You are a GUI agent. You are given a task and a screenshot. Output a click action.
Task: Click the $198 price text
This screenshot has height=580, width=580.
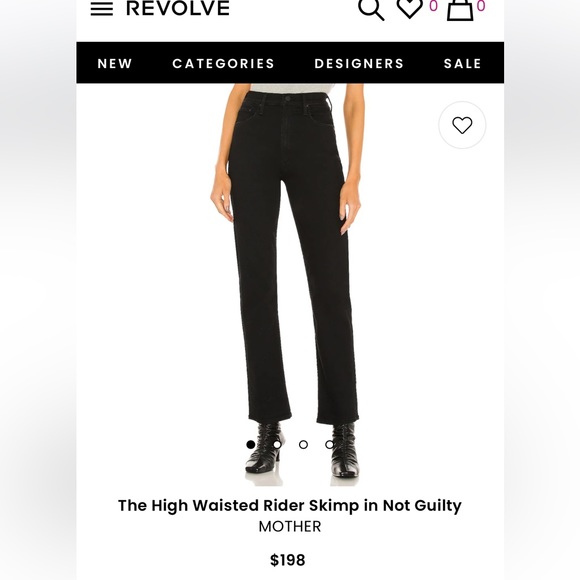[x=288, y=560]
